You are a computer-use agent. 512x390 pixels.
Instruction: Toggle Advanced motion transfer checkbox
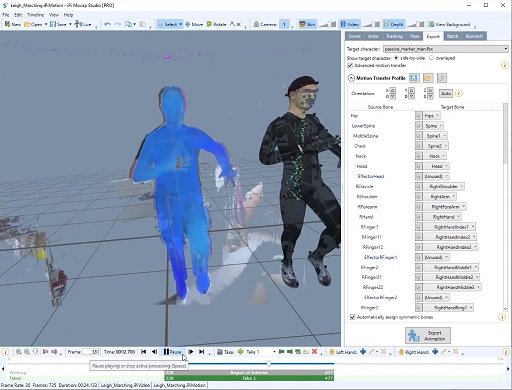point(350,65)
